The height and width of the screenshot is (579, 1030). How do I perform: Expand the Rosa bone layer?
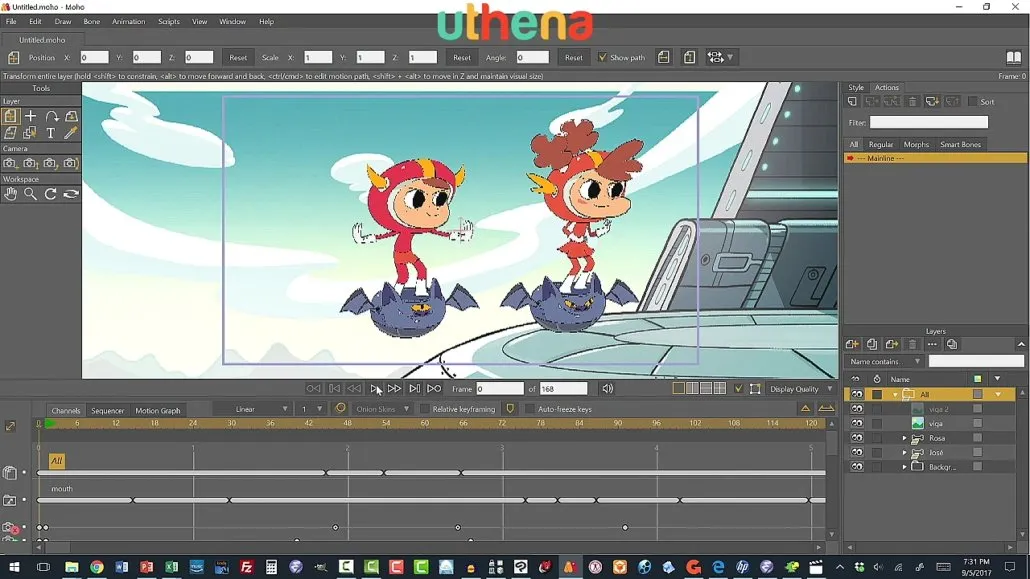pyautogui.click(x=905, y=438)
